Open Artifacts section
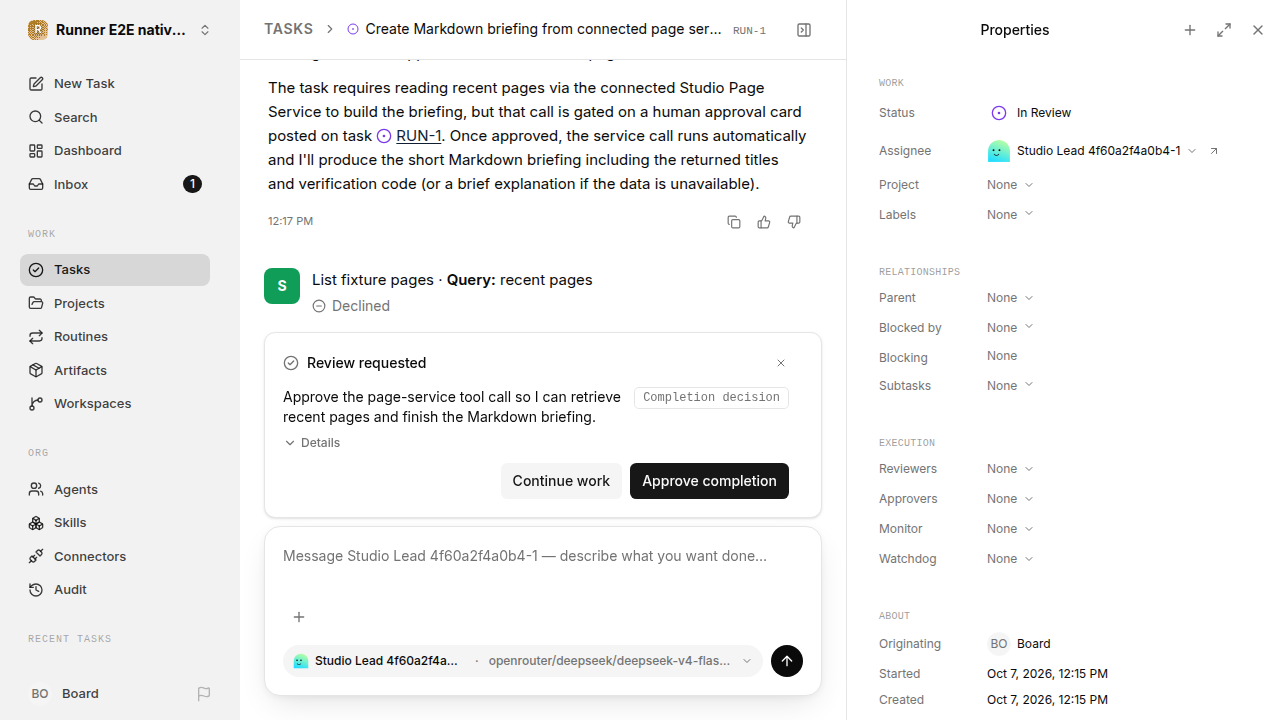 (x=115, y=370)
